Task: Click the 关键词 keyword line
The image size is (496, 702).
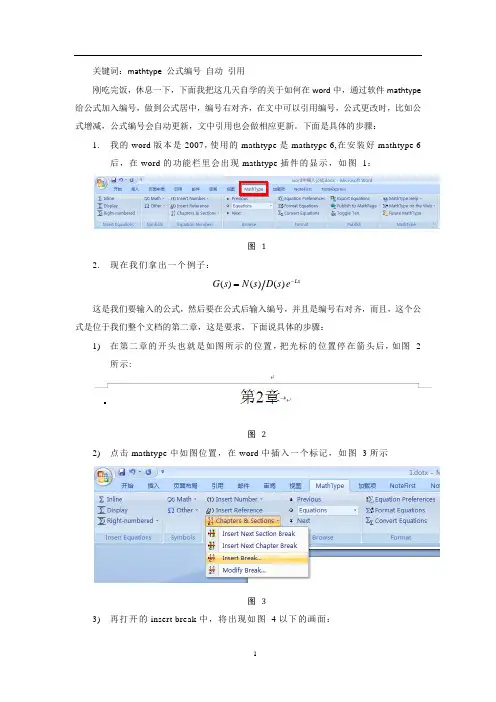Action: [168, 71]
